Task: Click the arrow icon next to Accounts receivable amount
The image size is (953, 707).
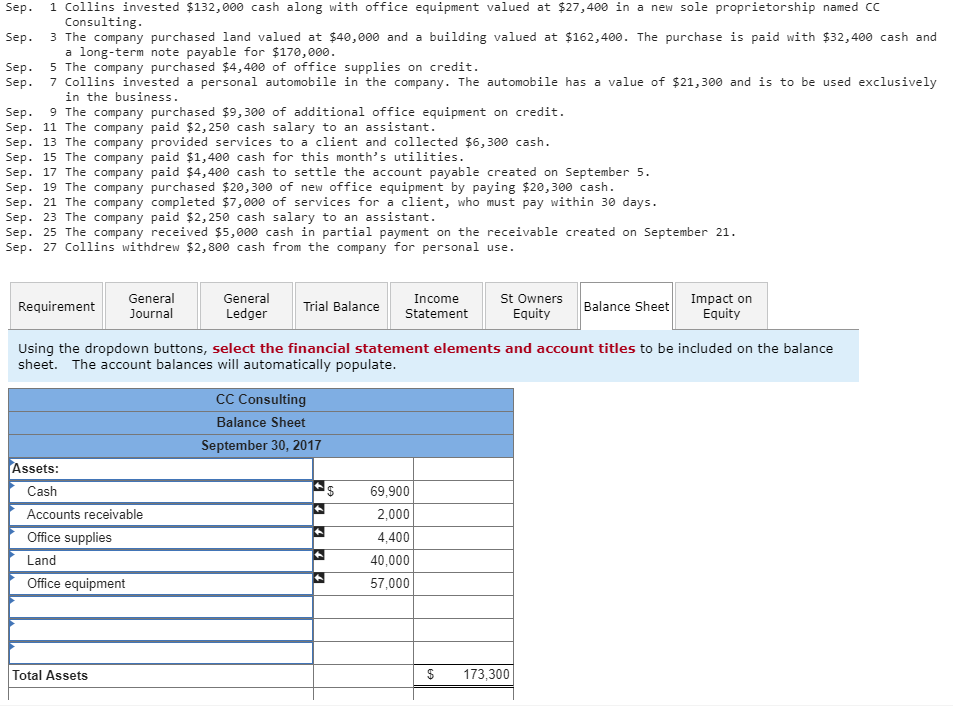Action: pyautogui.click(x=318, y=510)
